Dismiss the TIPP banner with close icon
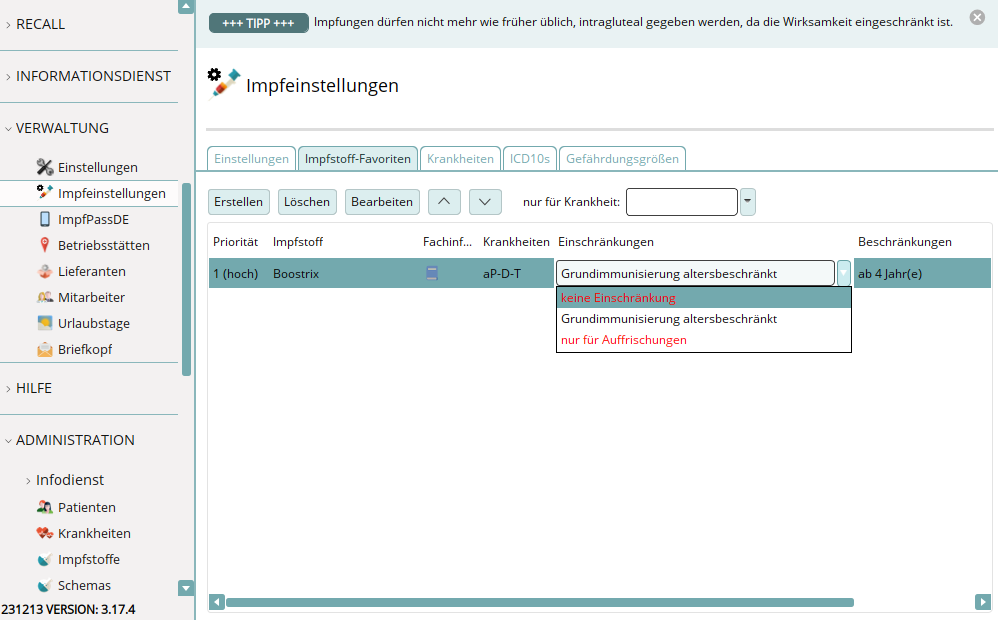The width and height of the screenshot is (998, 620). [977, 17]
